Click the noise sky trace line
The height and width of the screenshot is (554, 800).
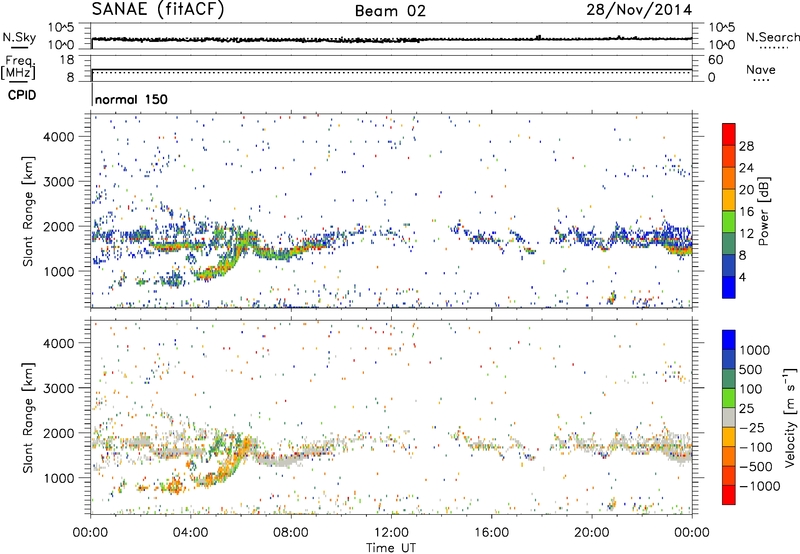point(392,39)
